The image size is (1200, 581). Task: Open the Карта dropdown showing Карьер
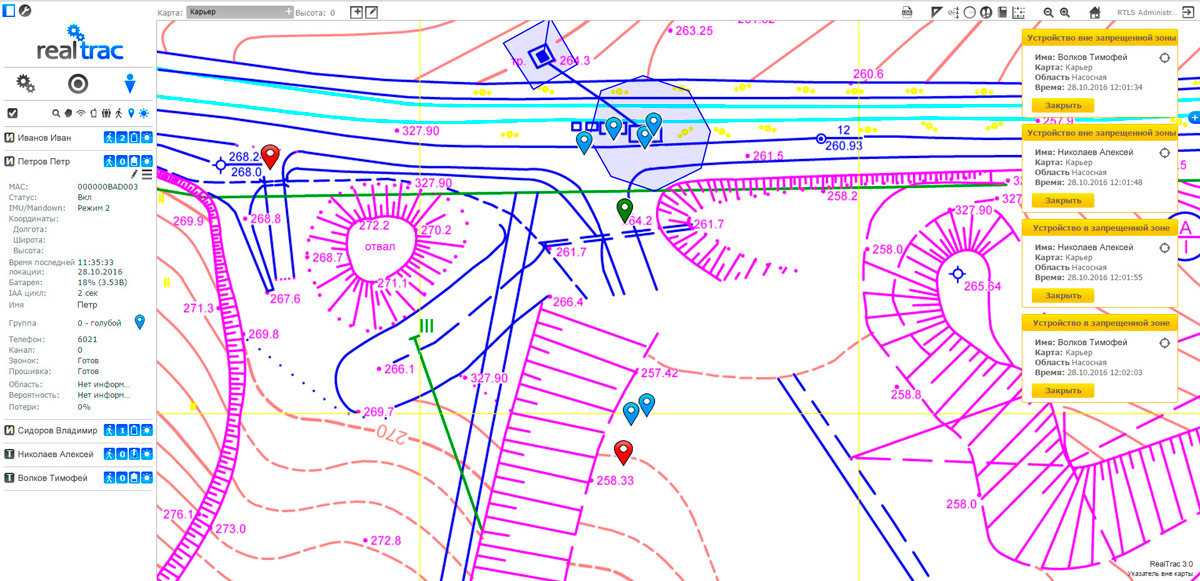[240, 12]
